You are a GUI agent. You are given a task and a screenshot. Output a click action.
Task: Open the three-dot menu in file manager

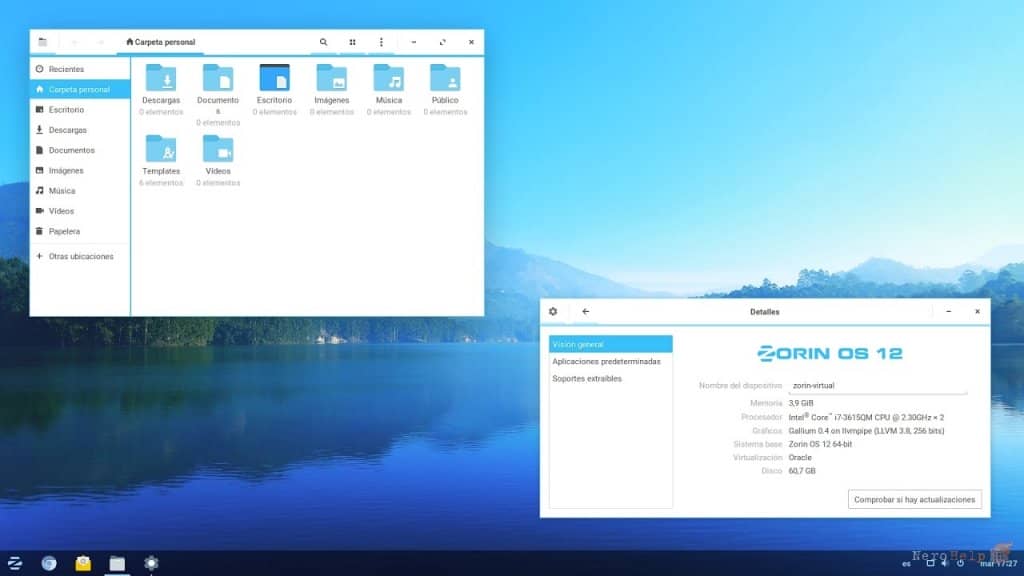[381, 42]
